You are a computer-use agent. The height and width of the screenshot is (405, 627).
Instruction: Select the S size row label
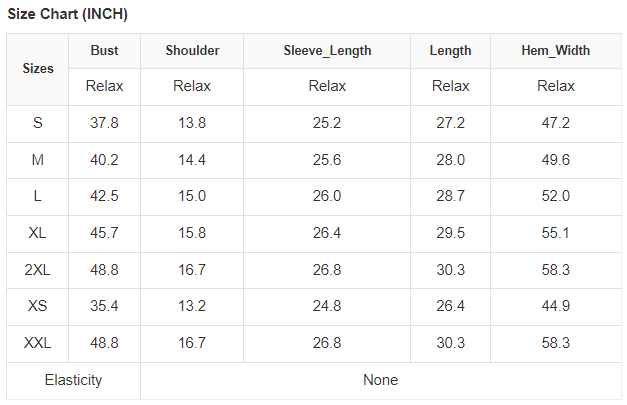pos(38,123)
